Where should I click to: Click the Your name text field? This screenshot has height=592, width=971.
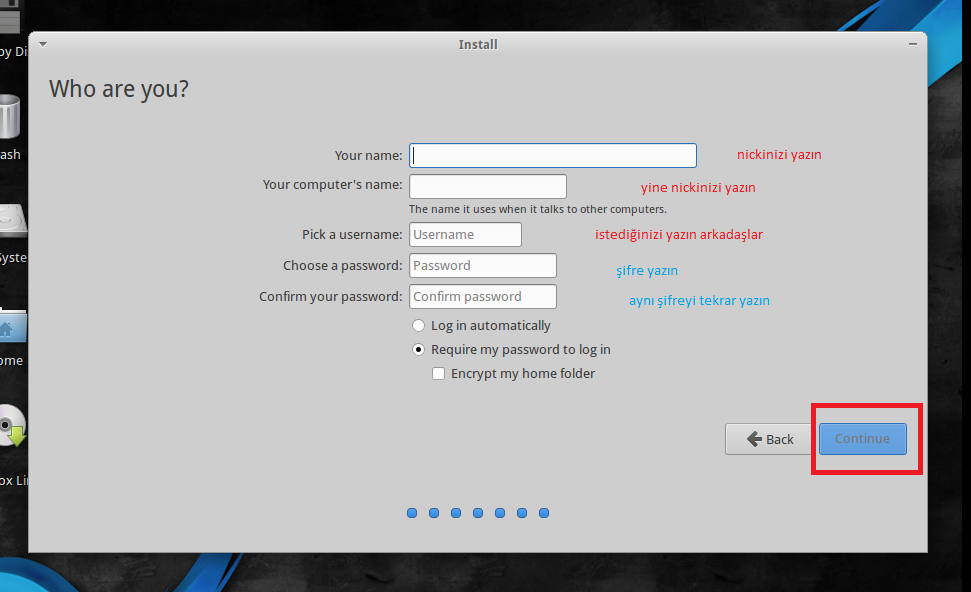pyautogui.click(x=552, y=155)
